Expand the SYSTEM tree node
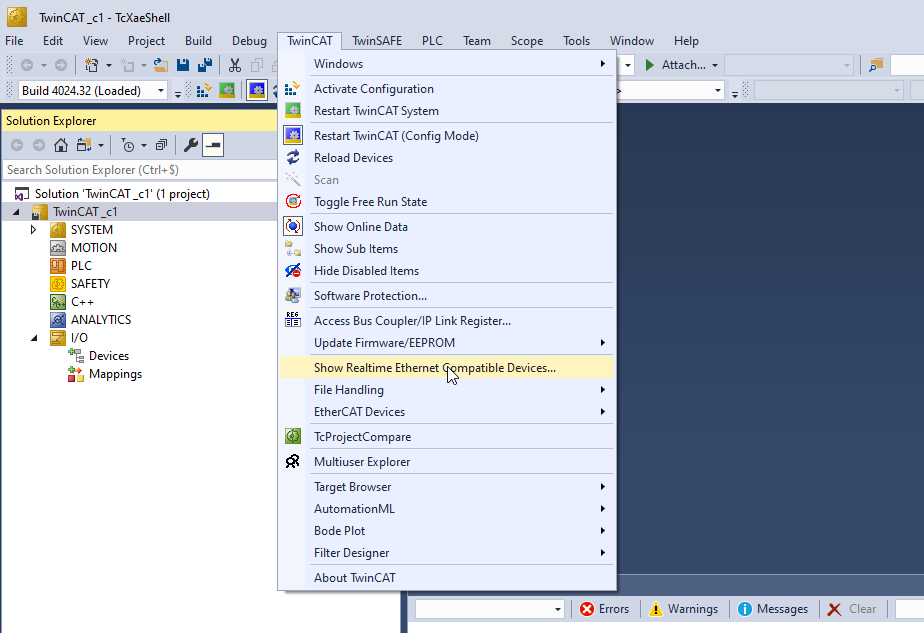Image resolution: width=924 pixels, height=633 pixels. 33,230
